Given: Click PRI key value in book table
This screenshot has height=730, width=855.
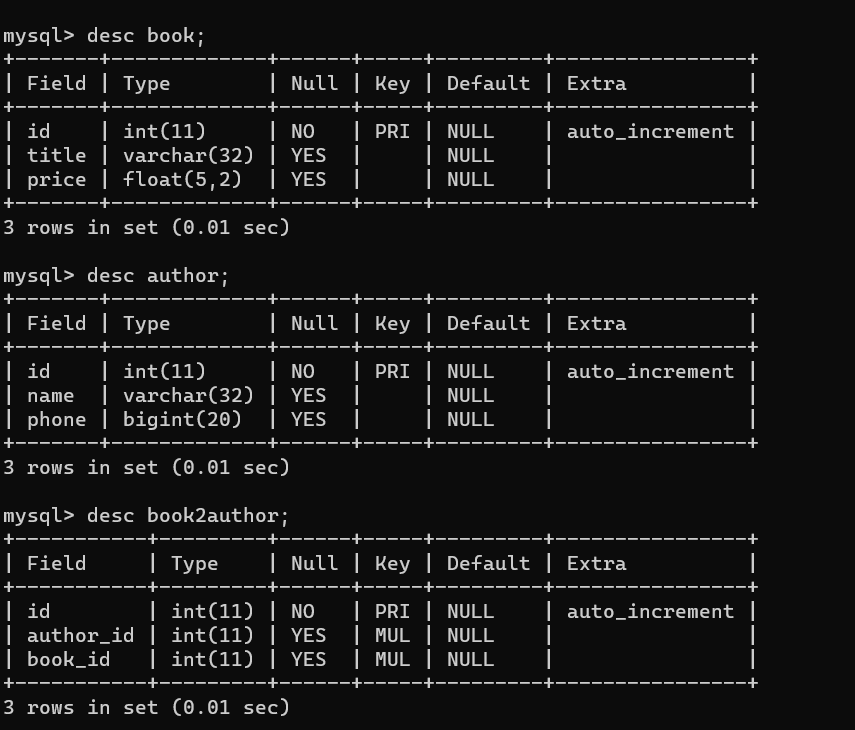Looking at the screenshot, I should coord(393,132).
